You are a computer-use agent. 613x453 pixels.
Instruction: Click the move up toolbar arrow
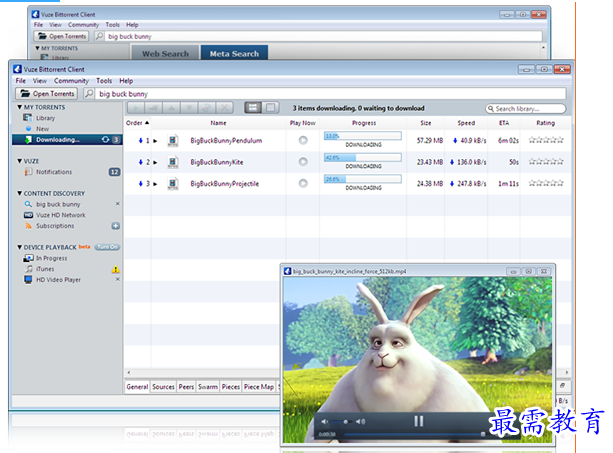coord(172,107)
